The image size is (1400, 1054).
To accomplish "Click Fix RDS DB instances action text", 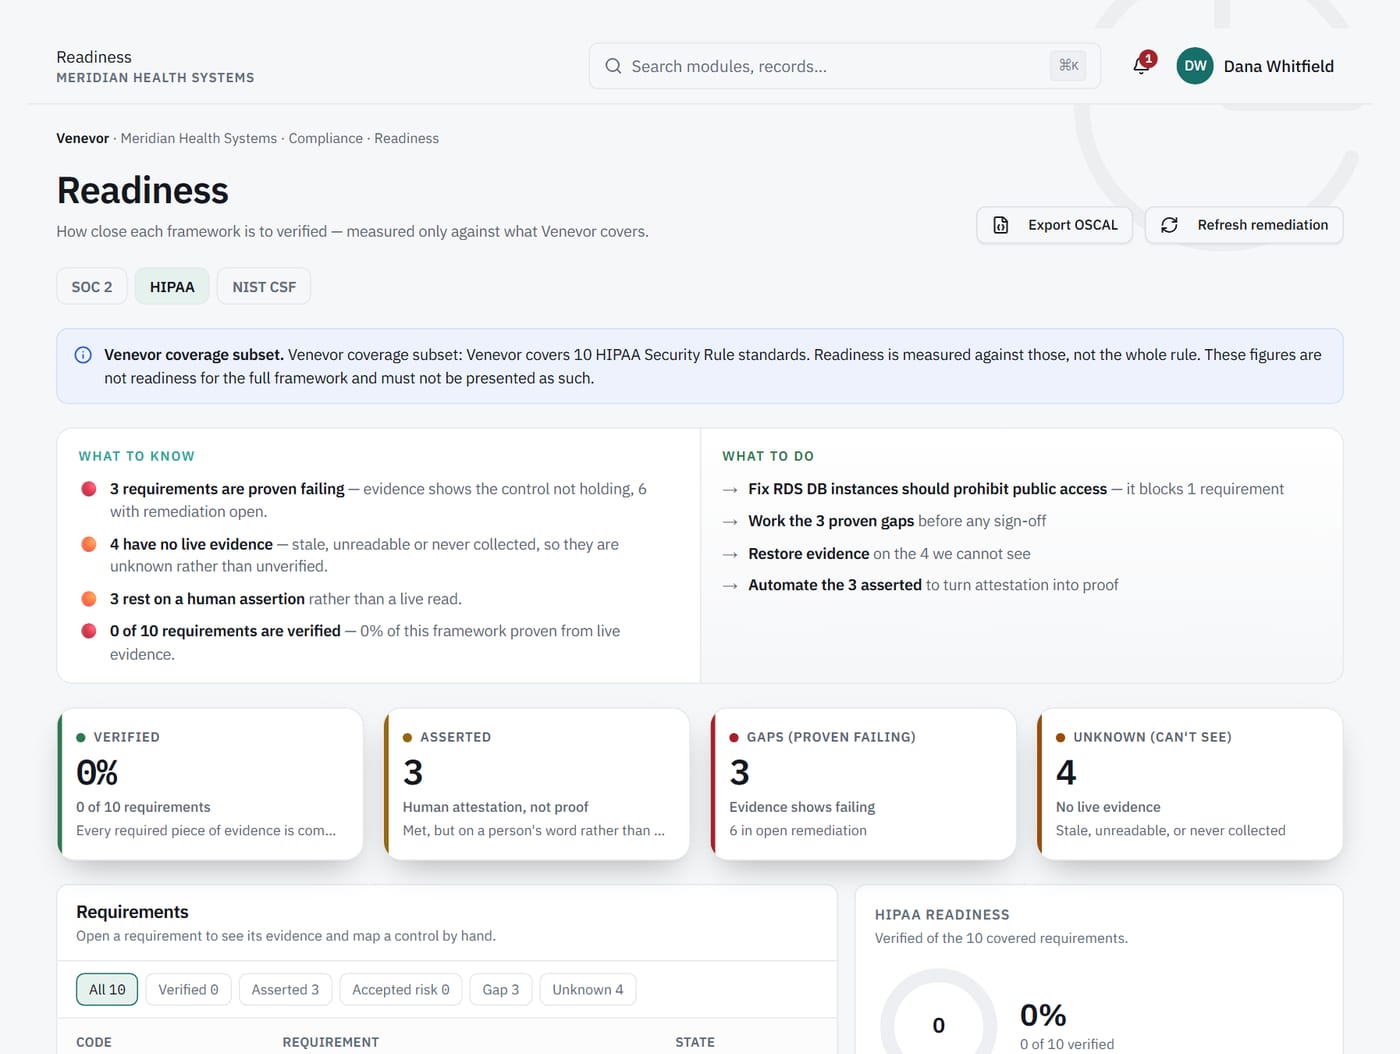I will click(x=927, y=489).
